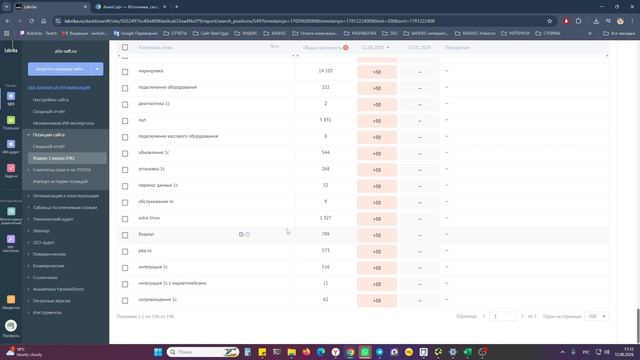
Task: Click the Windows taskbar search box
Action: [203, 352]
